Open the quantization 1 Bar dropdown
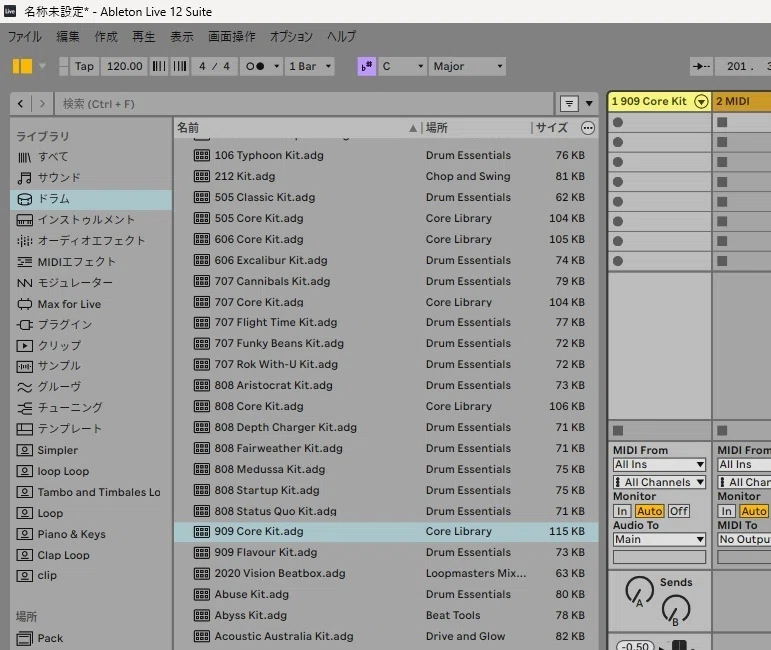 [310, 66]
